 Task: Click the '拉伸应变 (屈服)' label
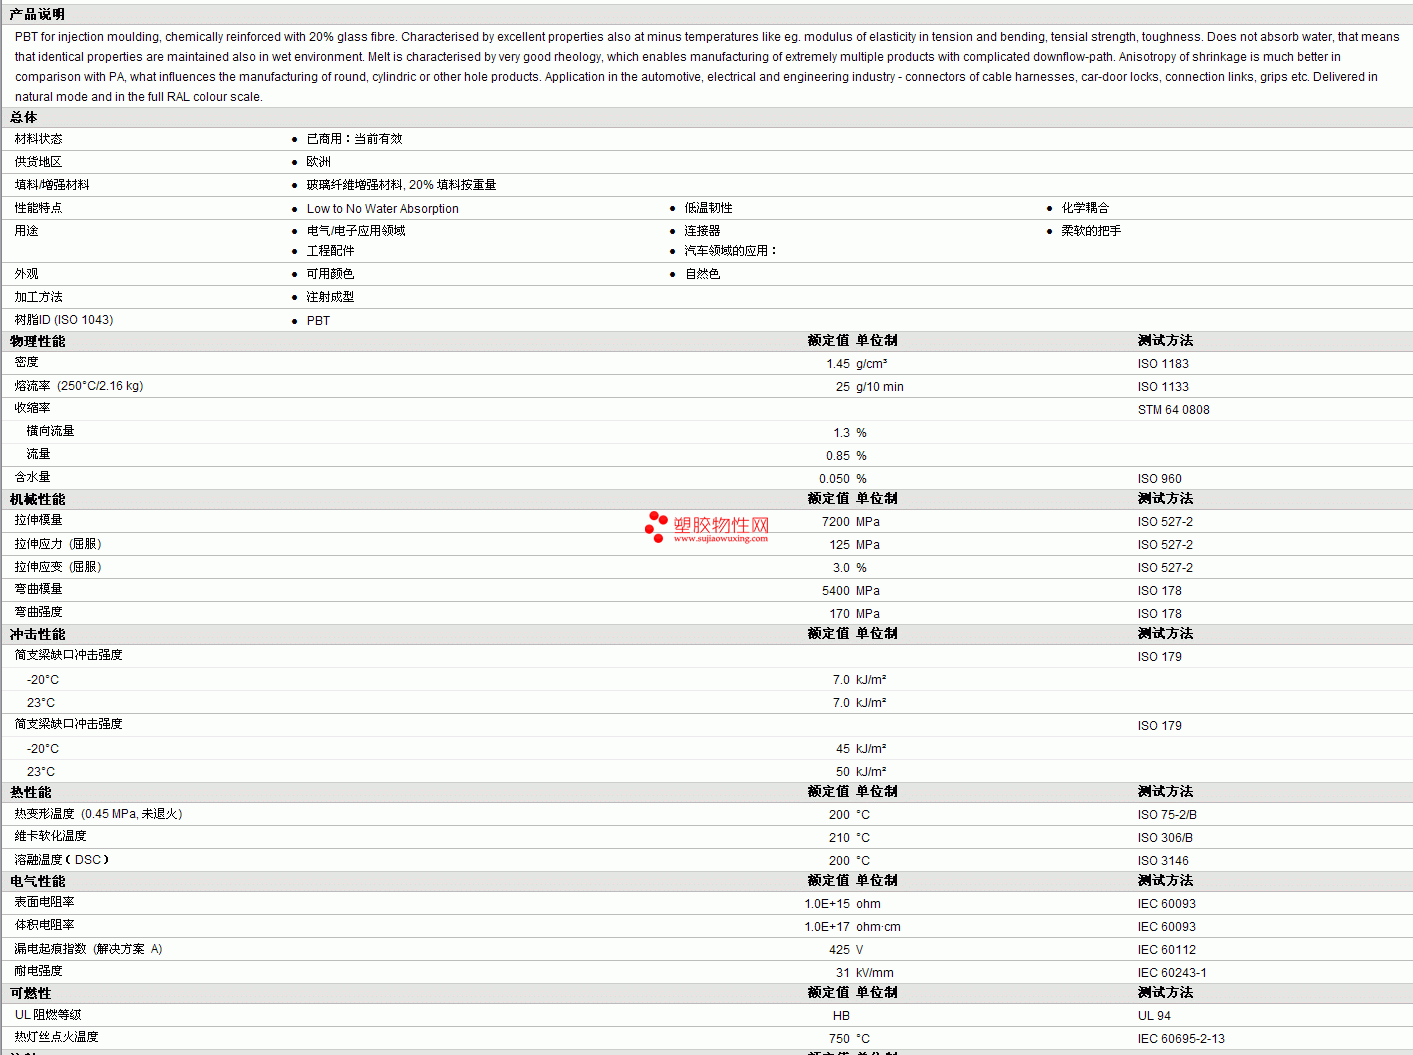(58, 567)
